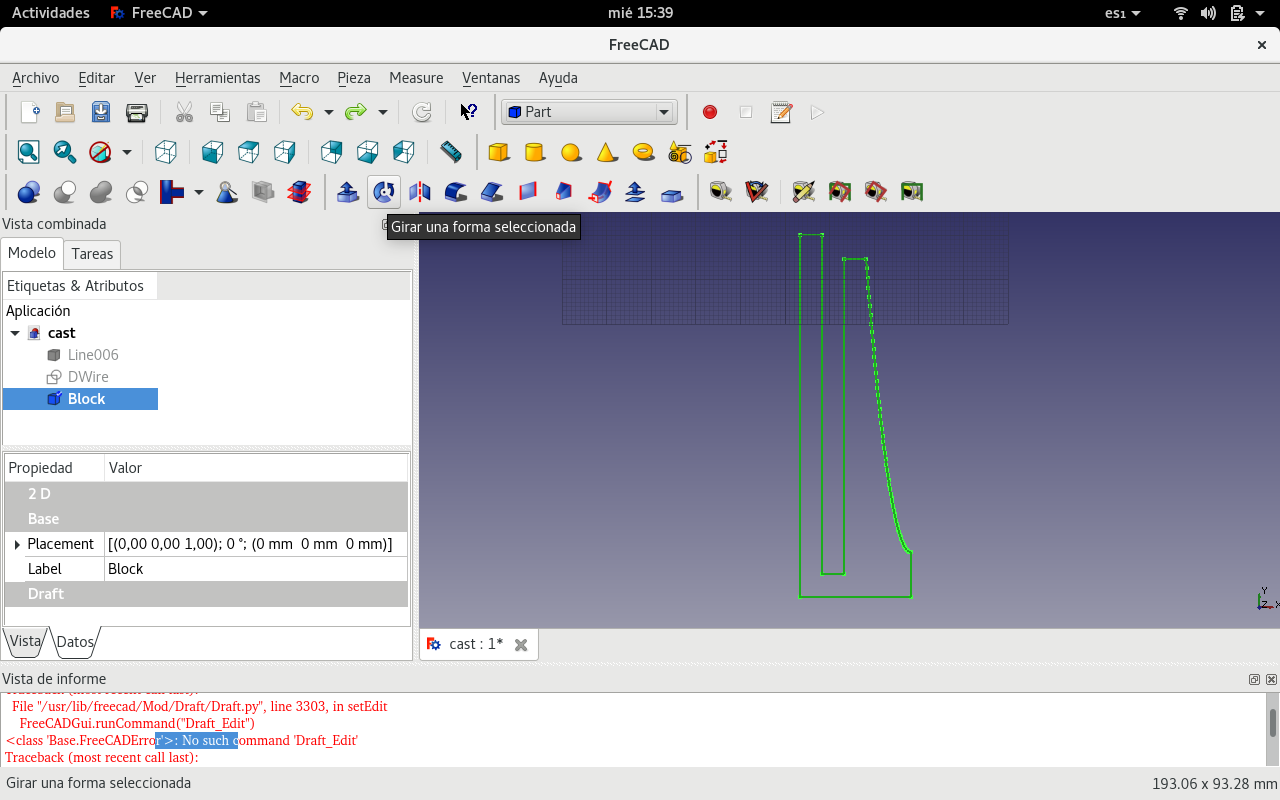Expand the Placement property

(17, 544)
